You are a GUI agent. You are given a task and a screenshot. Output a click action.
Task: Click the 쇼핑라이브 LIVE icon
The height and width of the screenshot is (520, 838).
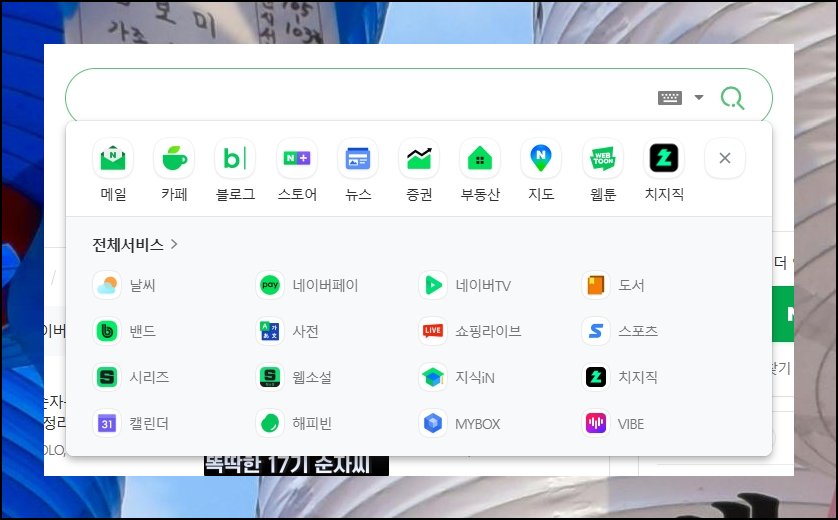point(433,331)
